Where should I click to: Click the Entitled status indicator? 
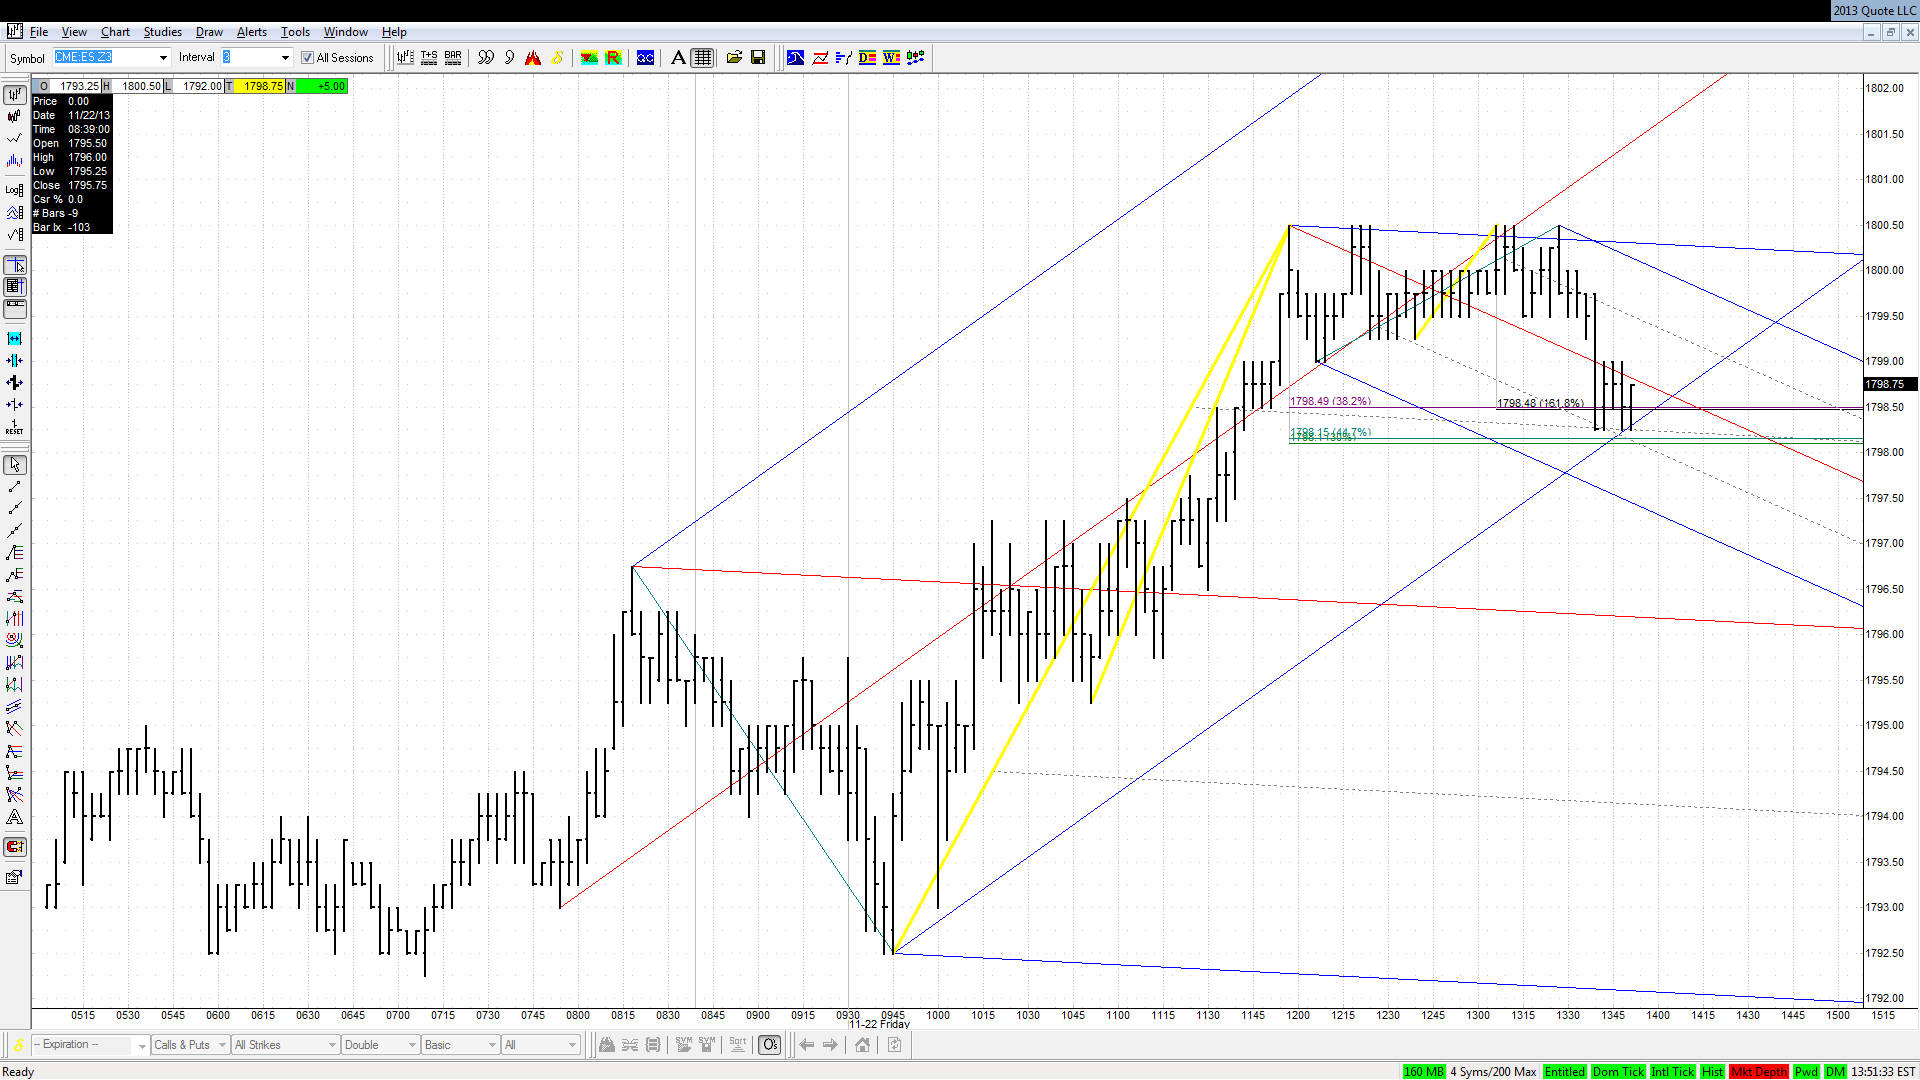click(1564, 1071)
